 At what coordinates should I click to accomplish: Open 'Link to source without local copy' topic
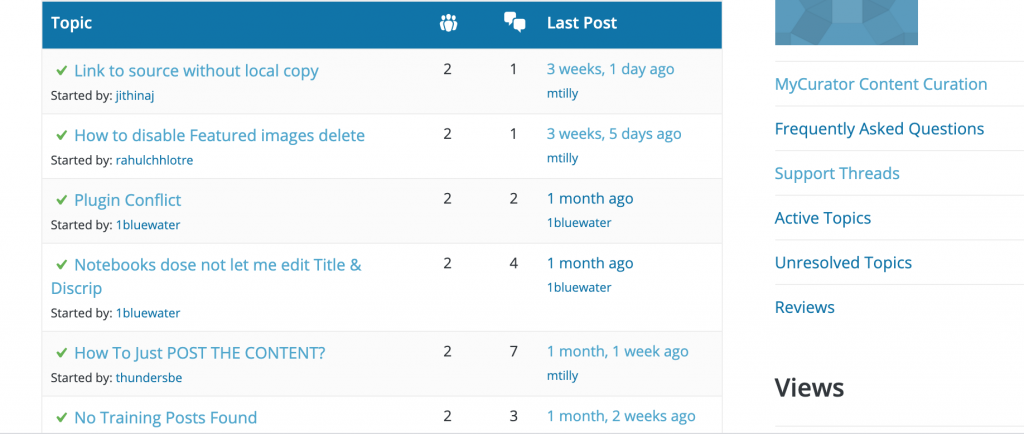pos(196,71)
